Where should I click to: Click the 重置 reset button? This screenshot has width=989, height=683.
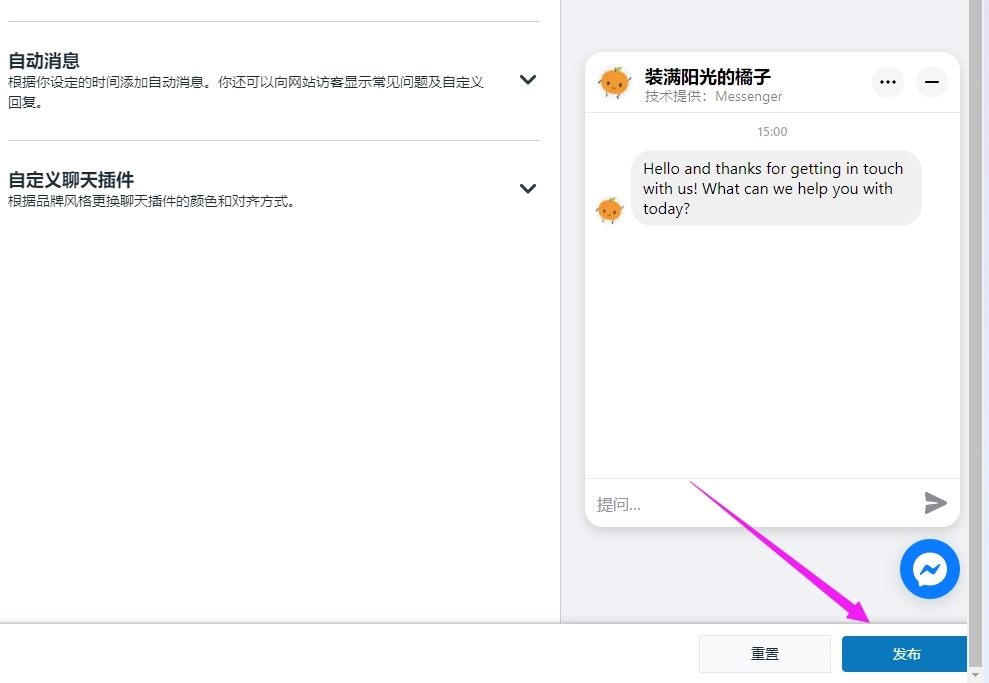[764, 653]
